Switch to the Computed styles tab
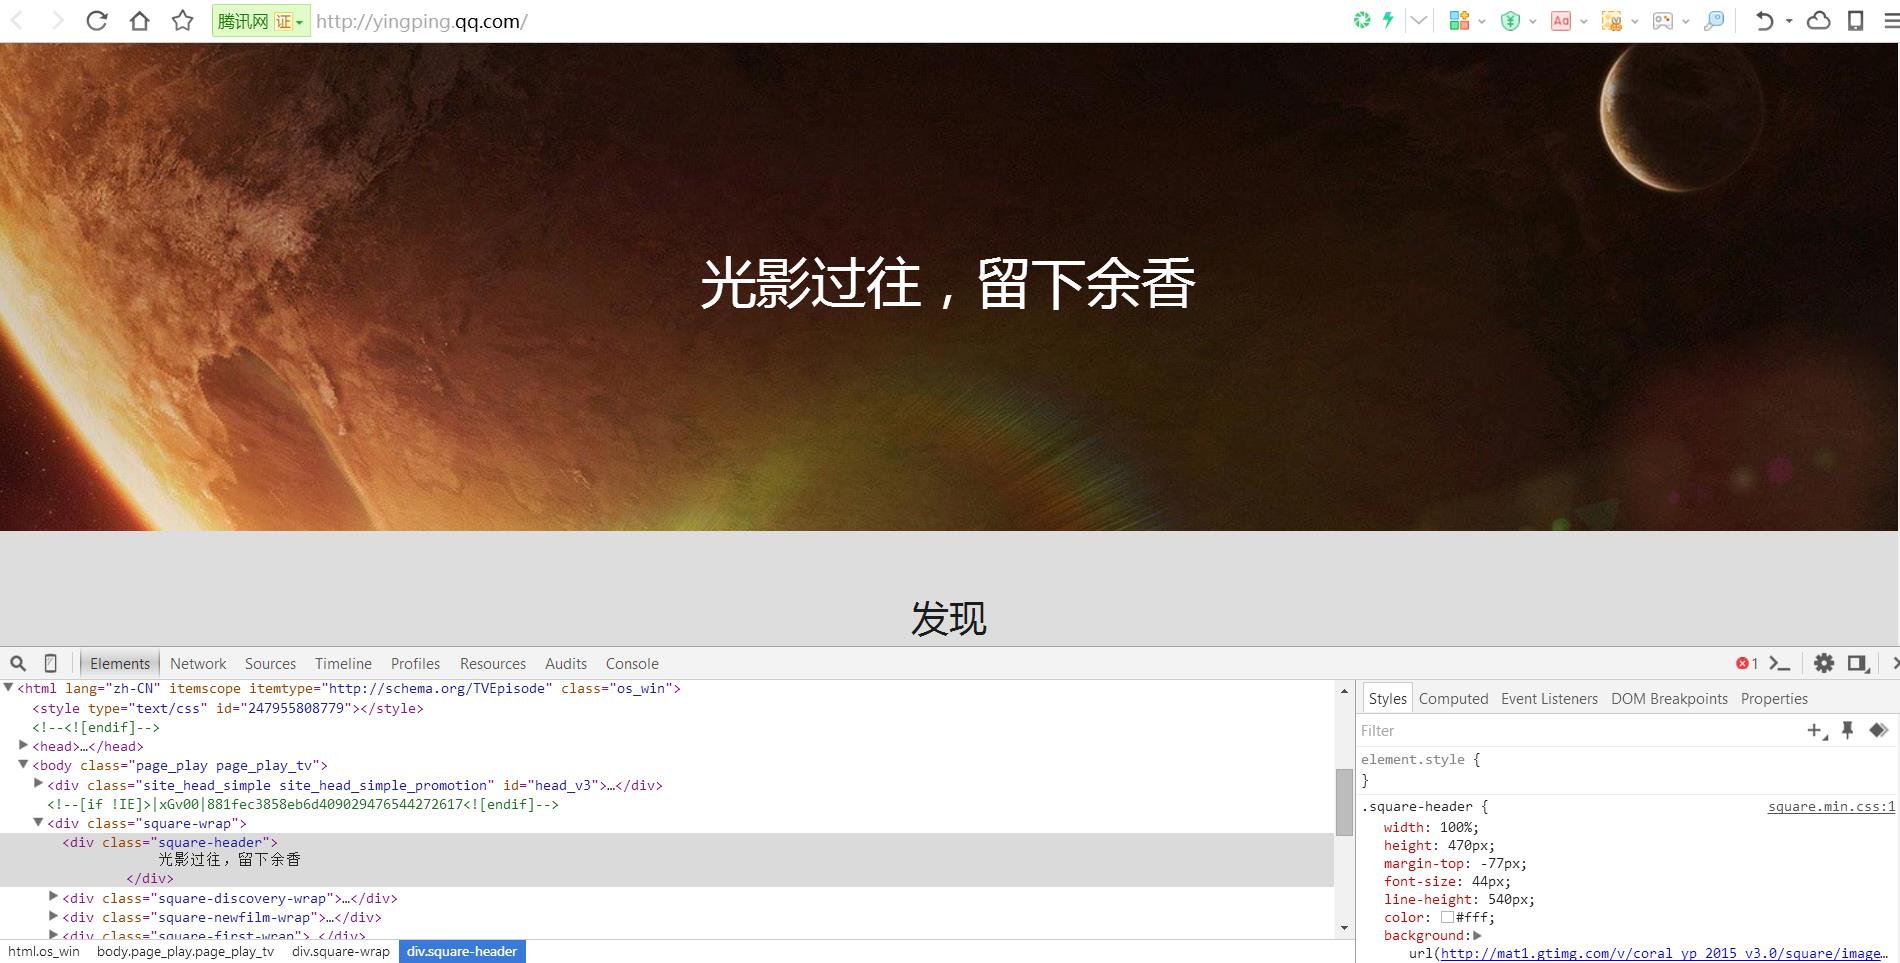 (1453, 699)
